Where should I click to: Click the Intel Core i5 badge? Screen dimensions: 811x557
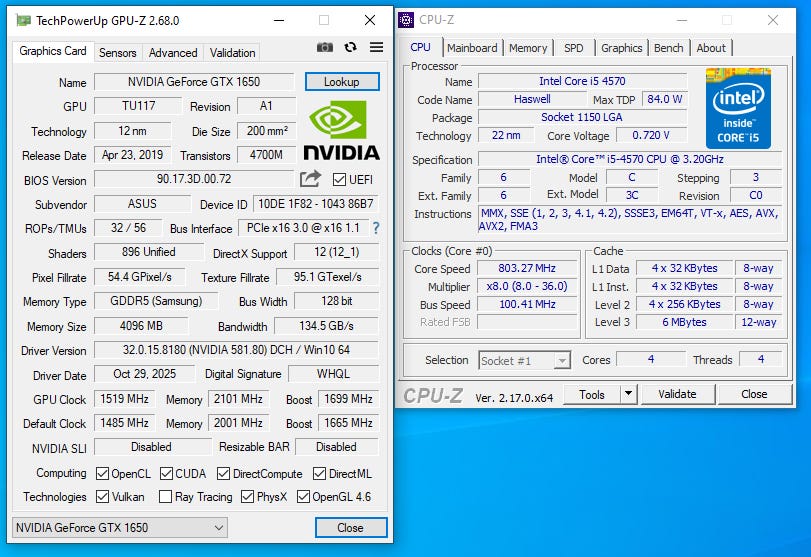738,108
